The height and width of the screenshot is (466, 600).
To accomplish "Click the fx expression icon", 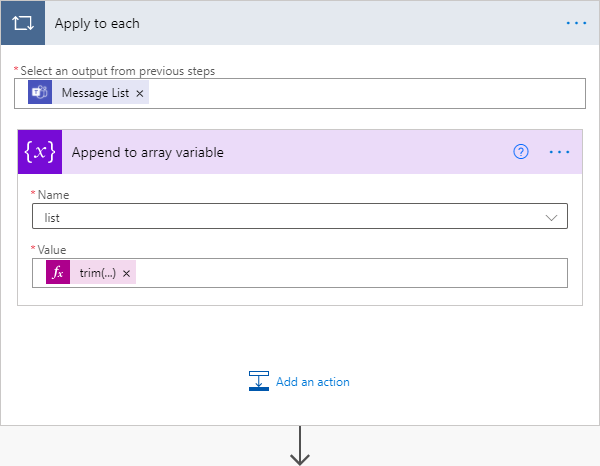I will tap(58, 273).
